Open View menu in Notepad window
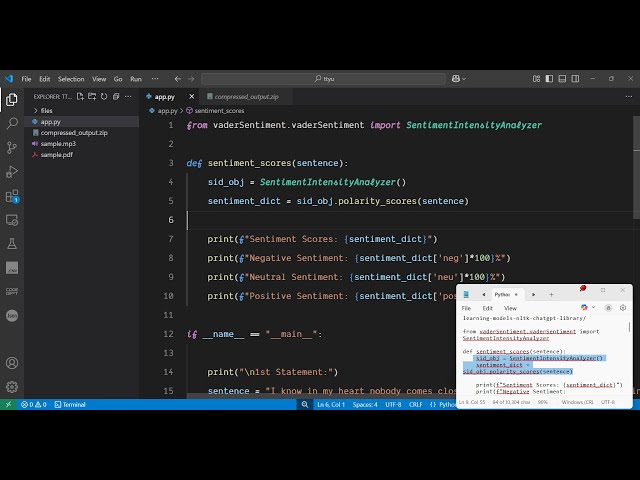This screenshot has height=480, width=640. pos(510,308)
